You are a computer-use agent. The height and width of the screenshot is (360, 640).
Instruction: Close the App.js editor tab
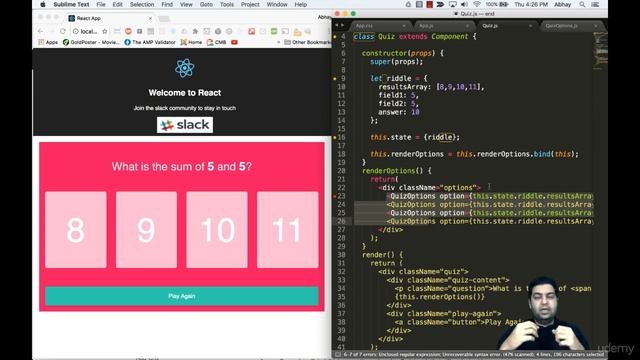[x=467, y=26]
